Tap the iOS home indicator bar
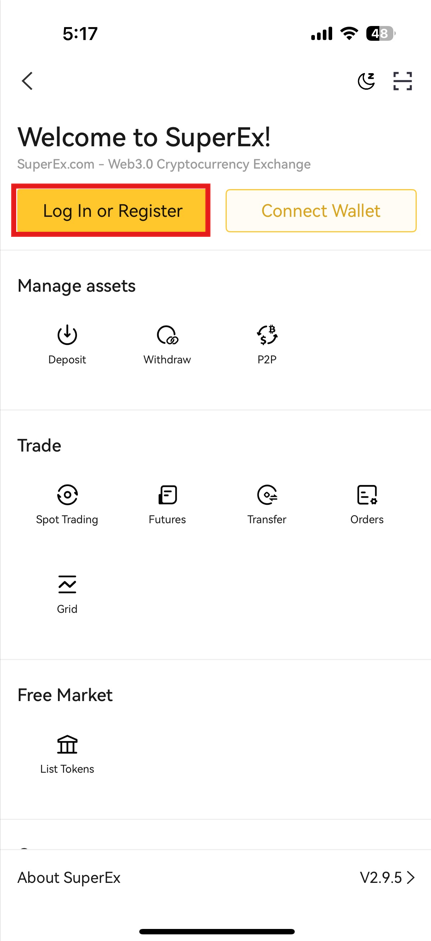 pyautogui.click(x=217, y=931)
